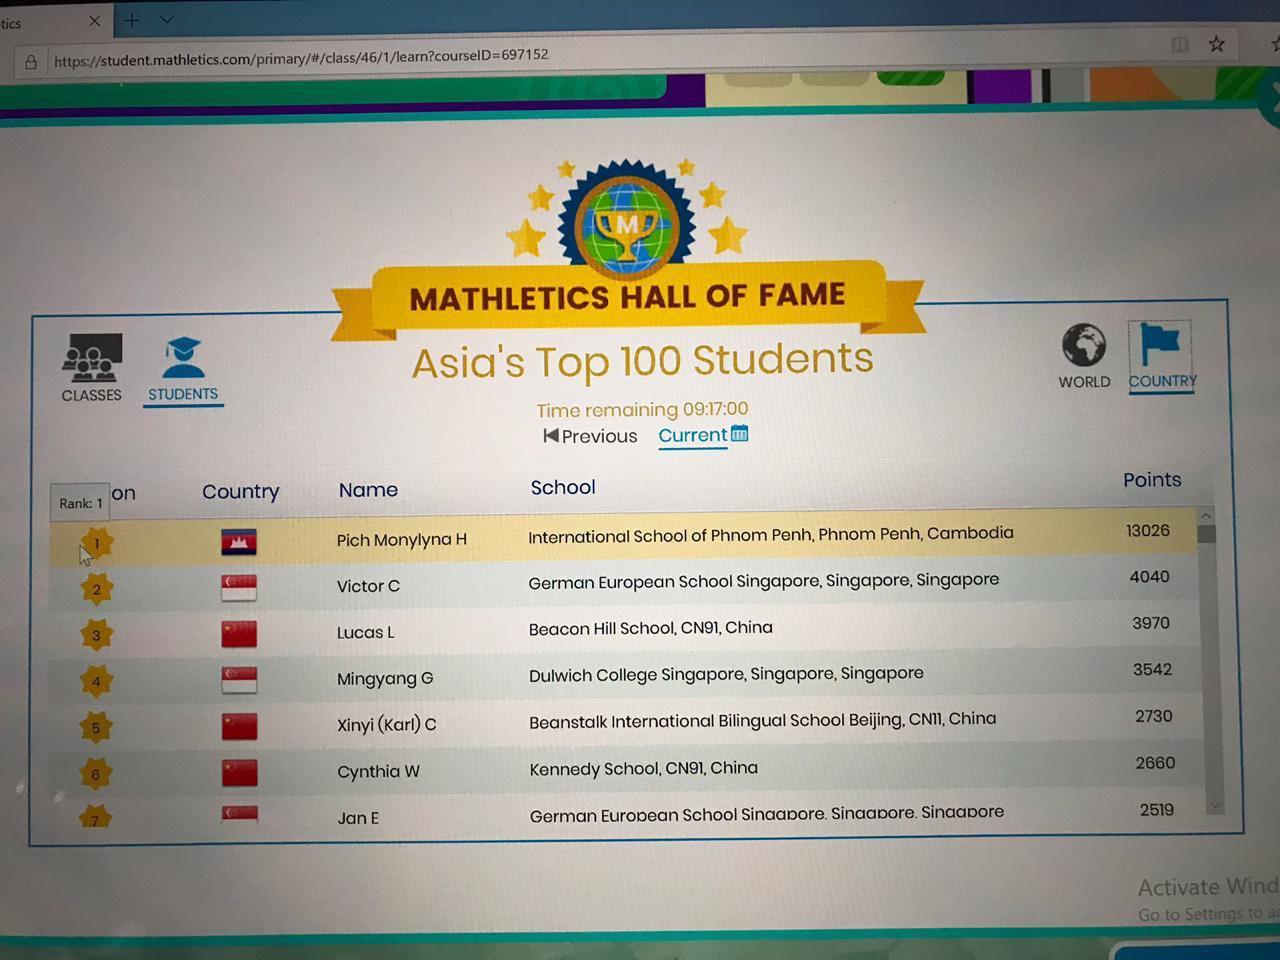The height and width of the screenshot is (960, 1280).
Task: Click the Time remaining 09:17:00 text
Action: pos(642,409)
